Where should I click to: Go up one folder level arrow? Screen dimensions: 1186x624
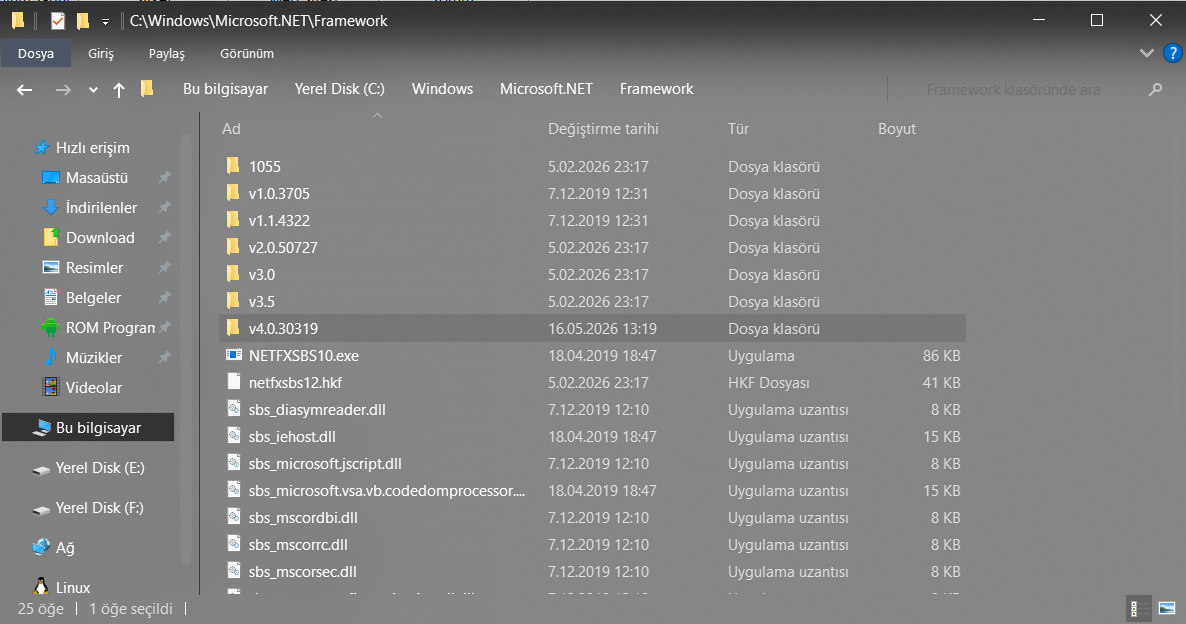(x=119, y=90)
